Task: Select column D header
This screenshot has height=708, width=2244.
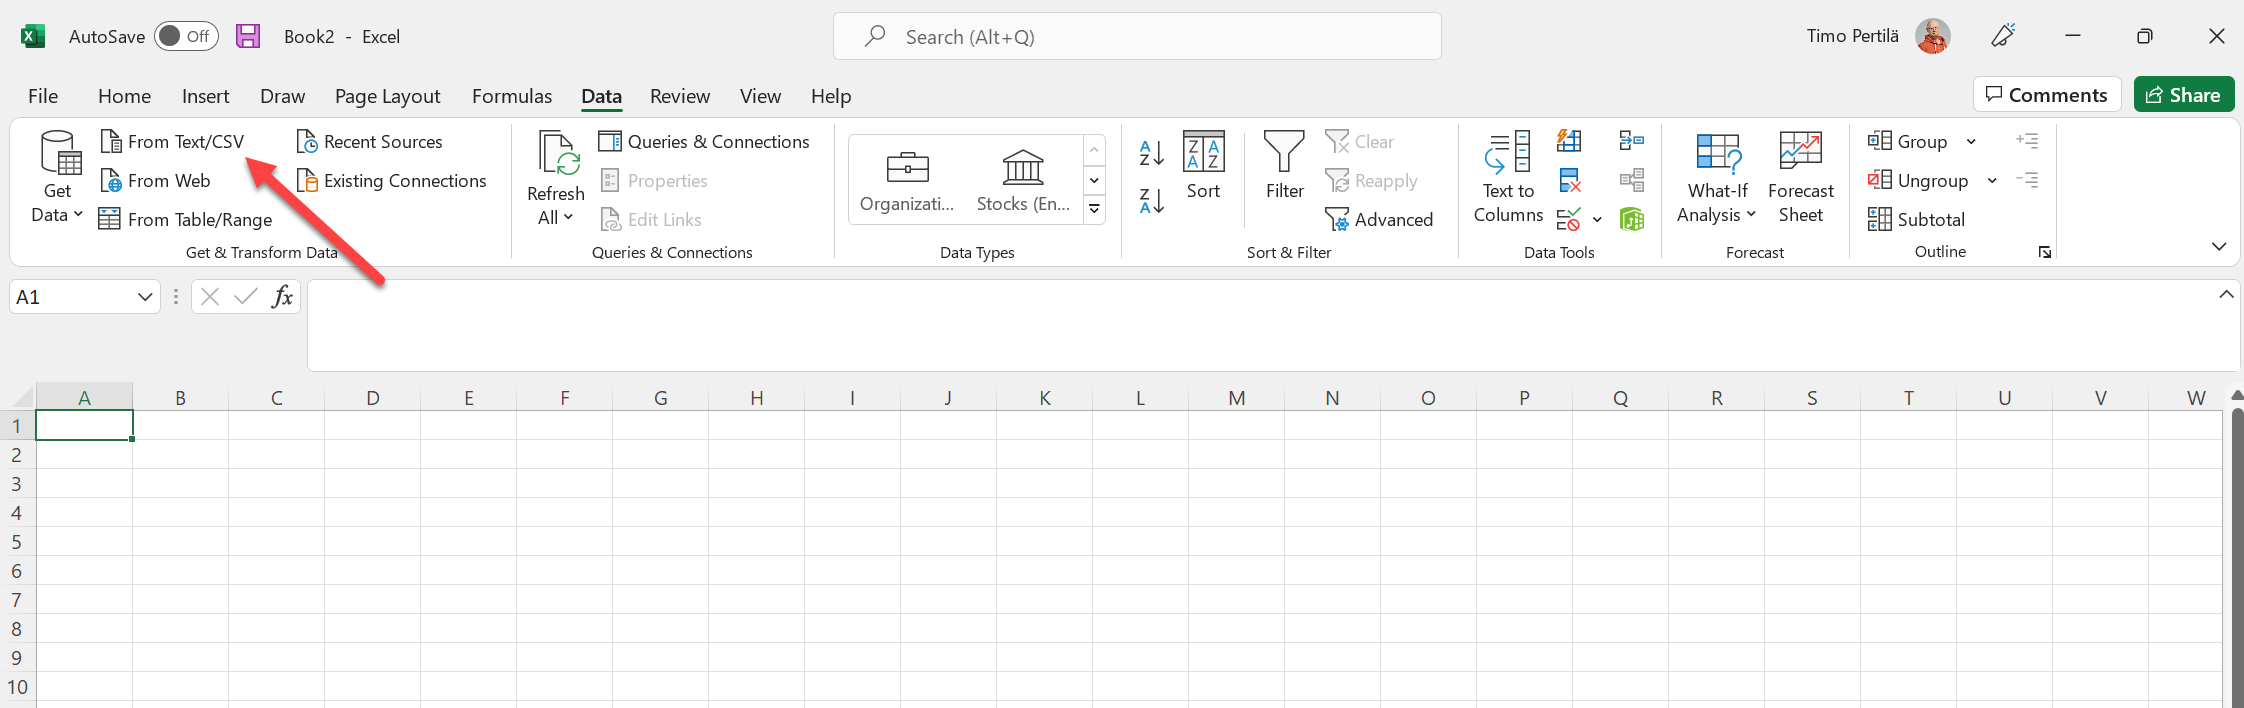Action: point(372,398)
